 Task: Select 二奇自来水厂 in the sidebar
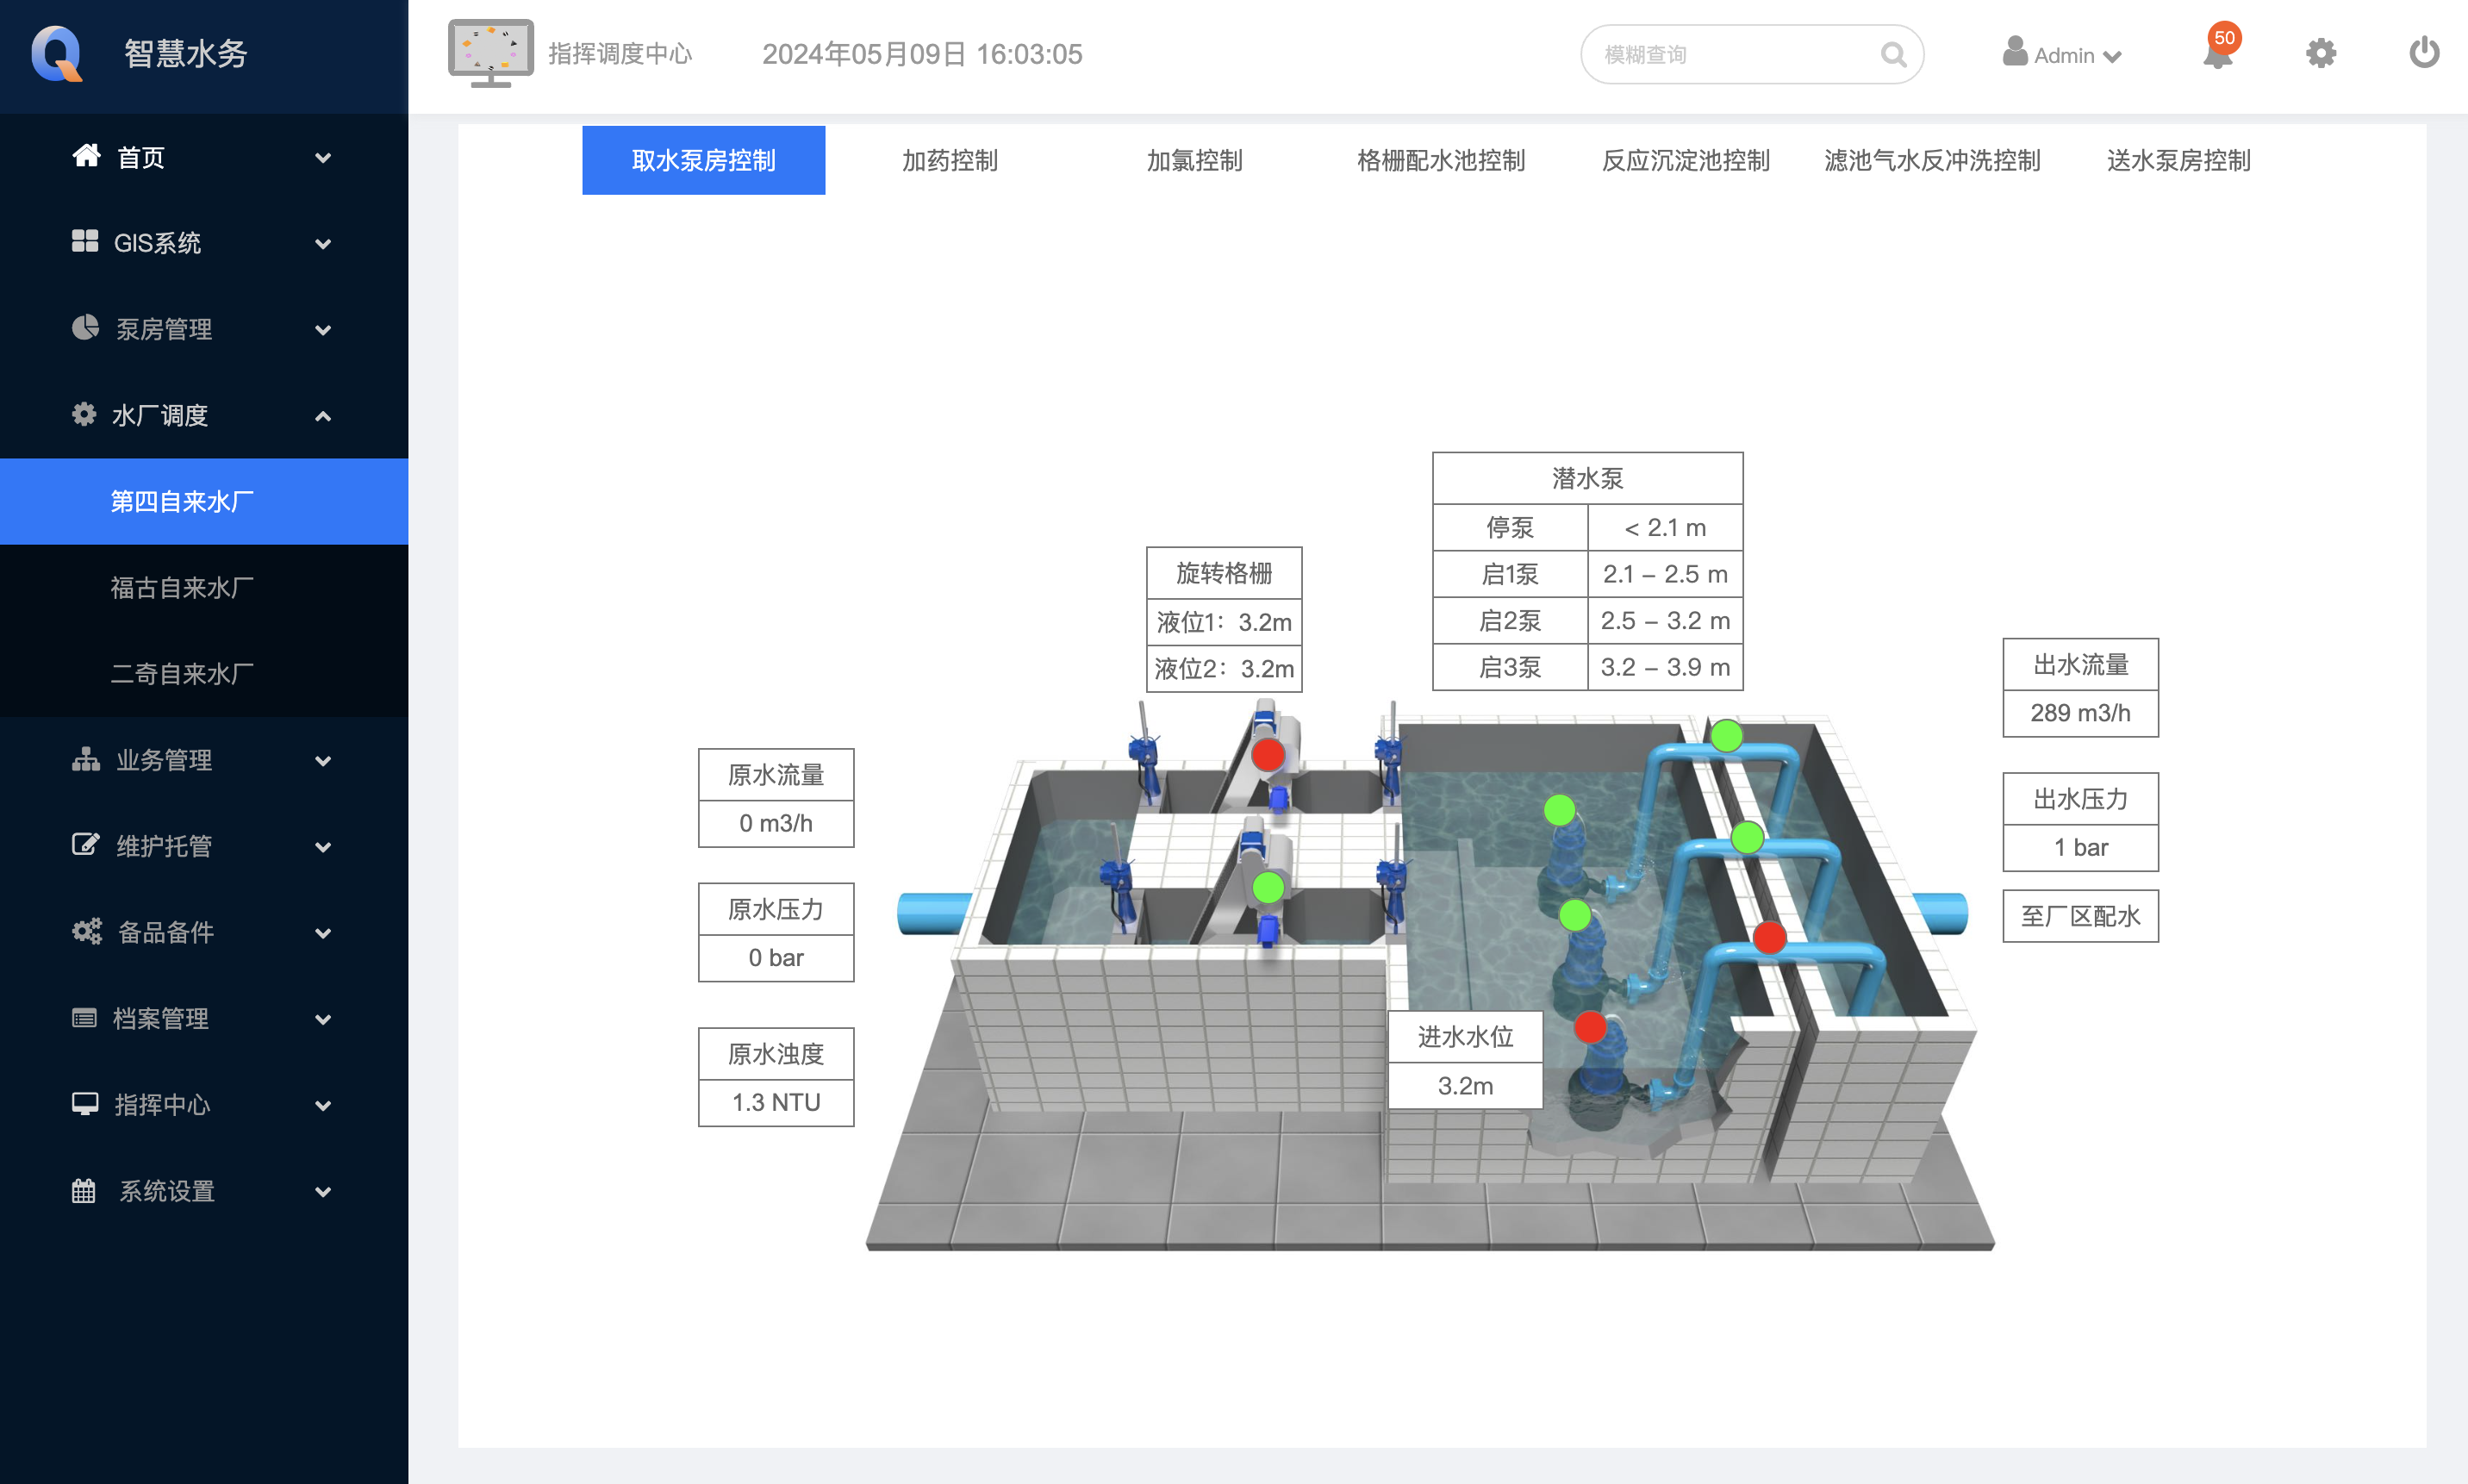(182, 673)
